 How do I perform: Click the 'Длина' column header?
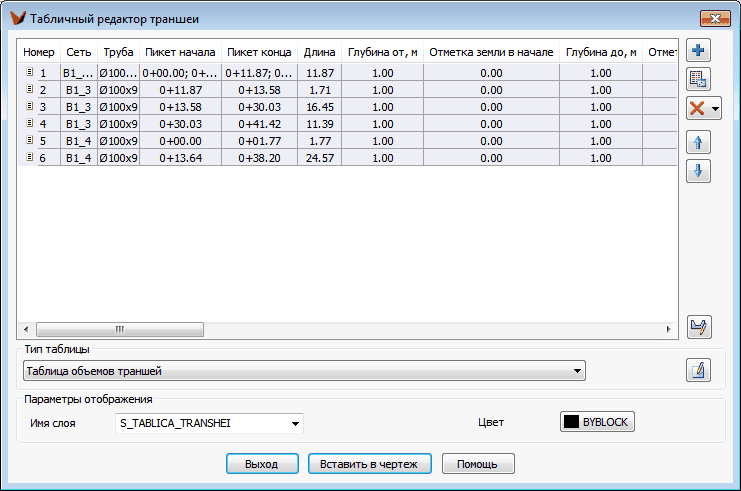pyautogui.click(x=319, y=51)
